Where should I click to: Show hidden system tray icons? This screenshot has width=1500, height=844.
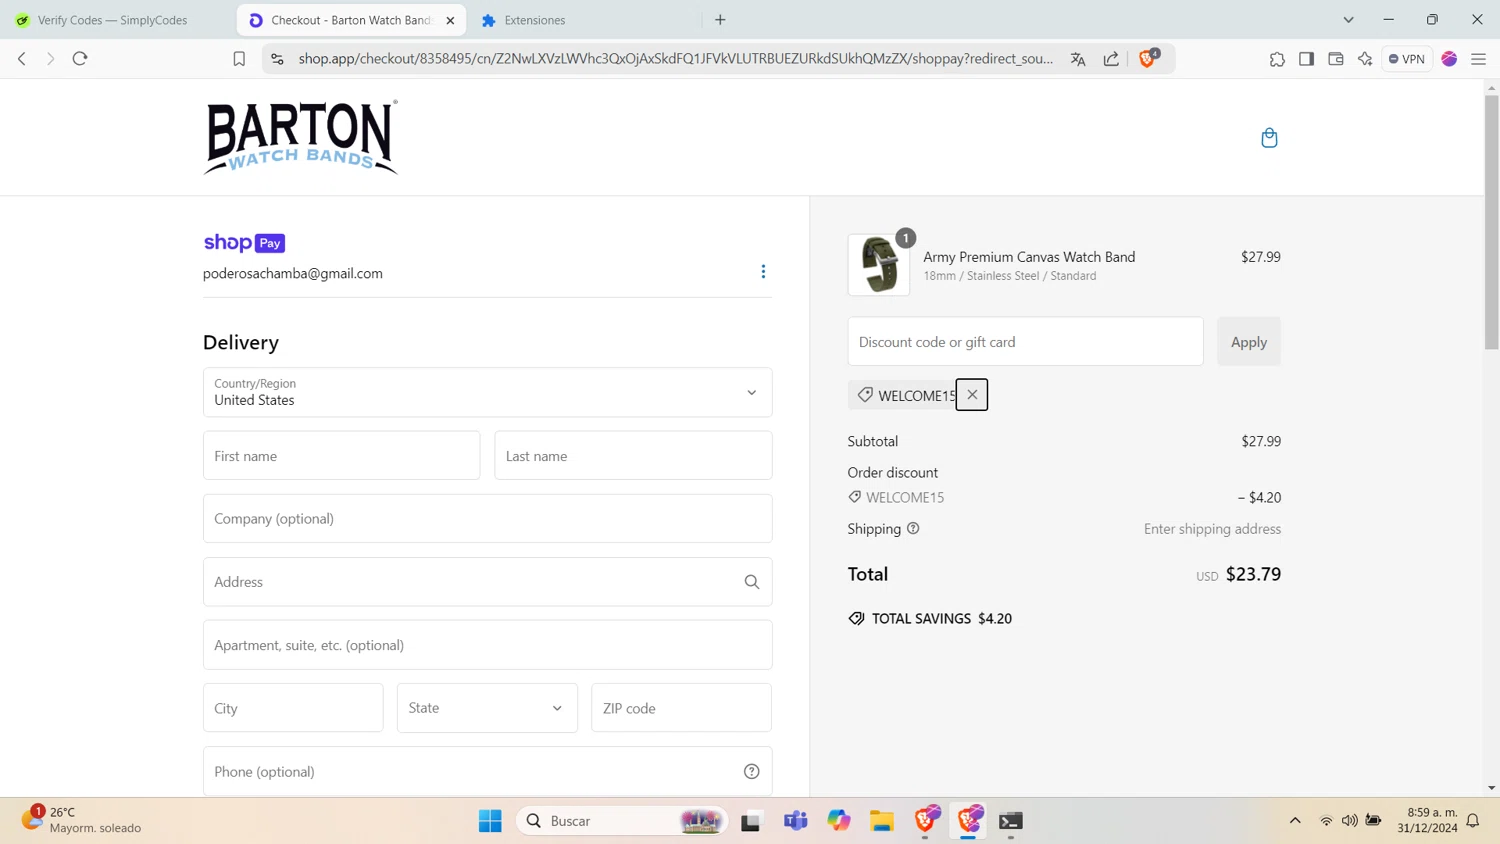(1295, 821)
